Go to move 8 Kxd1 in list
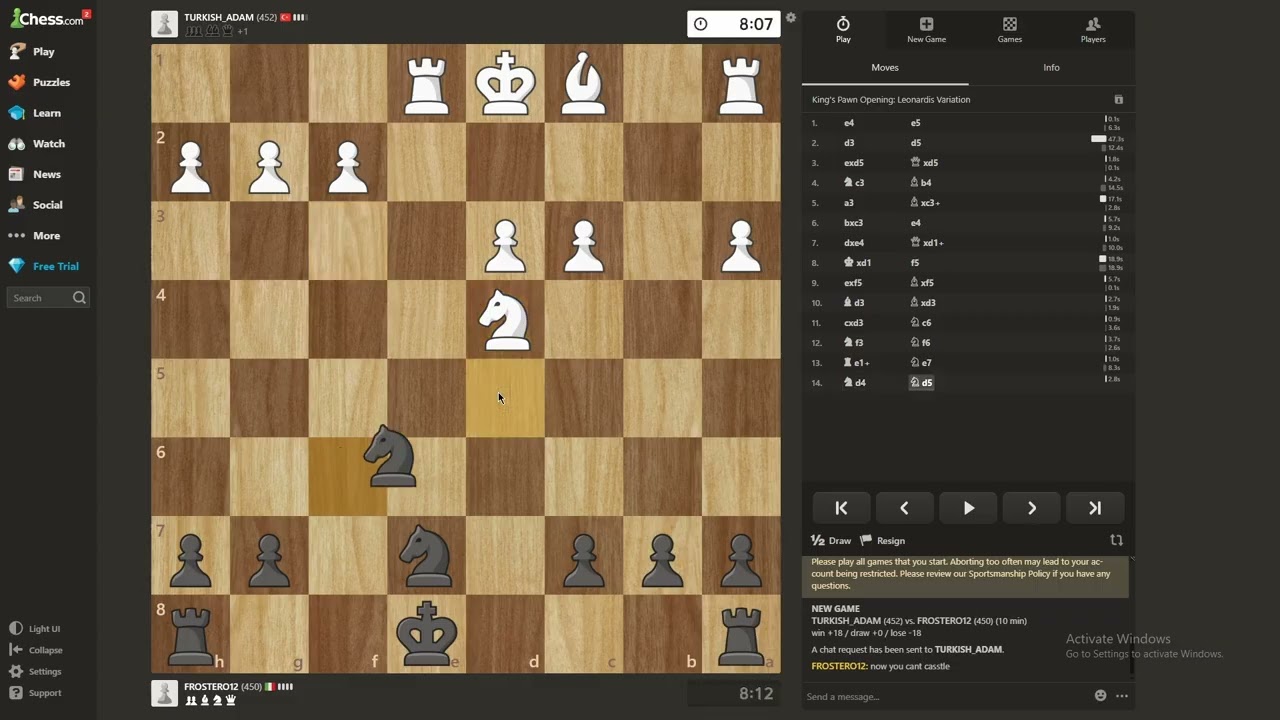This screenshot has width=1280, height=720. (x=858, y=263)
